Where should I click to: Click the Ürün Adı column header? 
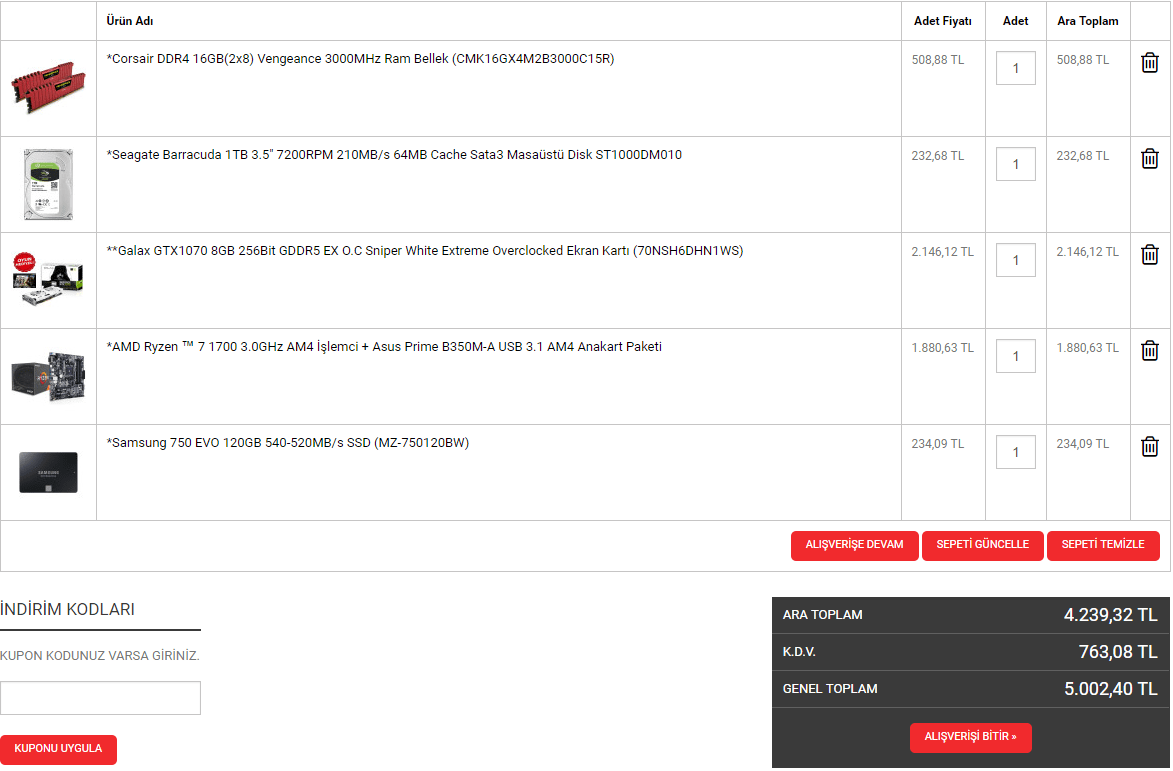click(130, 21)
